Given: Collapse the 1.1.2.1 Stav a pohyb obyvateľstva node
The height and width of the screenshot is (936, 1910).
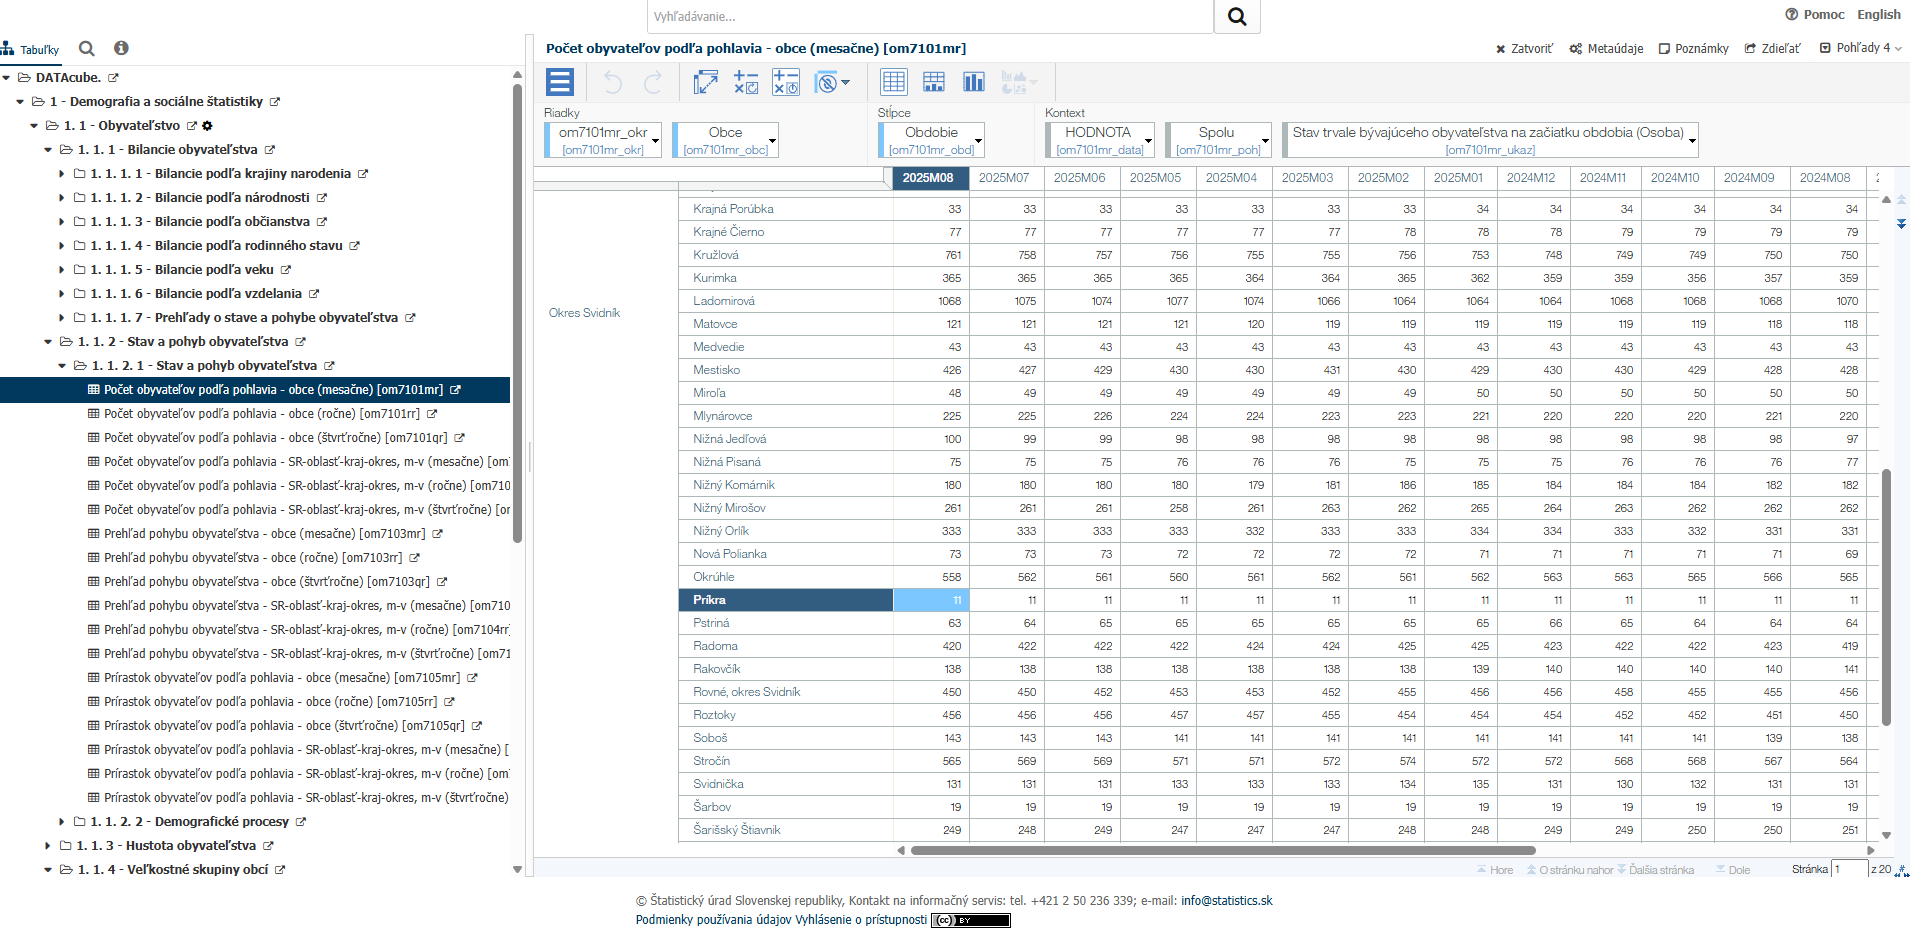Looking at the screenshot, I should point(62,366).
